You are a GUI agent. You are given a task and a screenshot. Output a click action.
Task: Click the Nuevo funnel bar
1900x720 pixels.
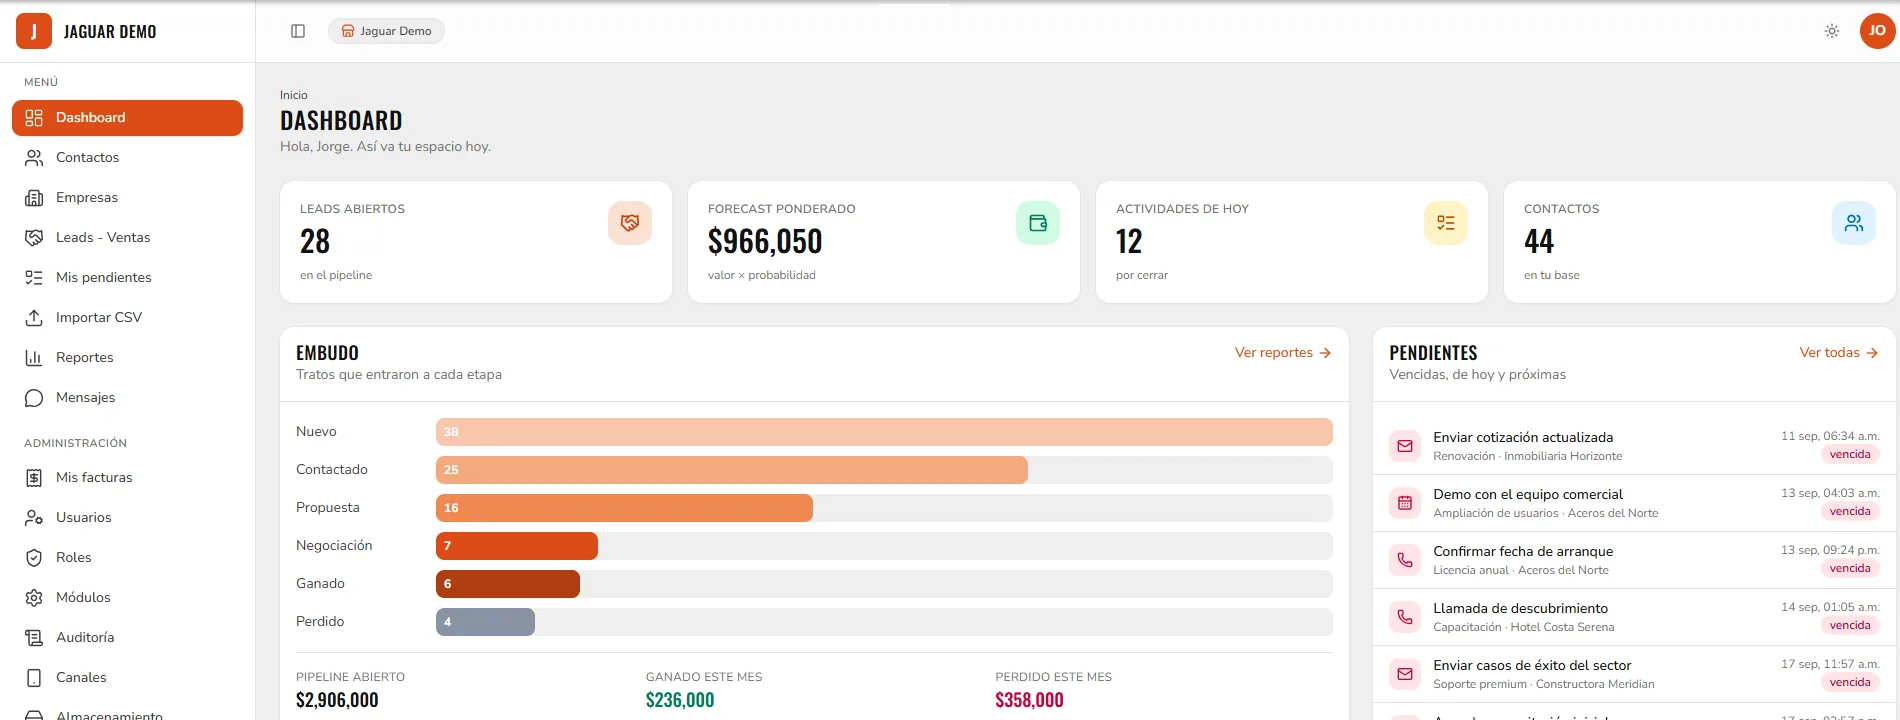tap(884, 432)
